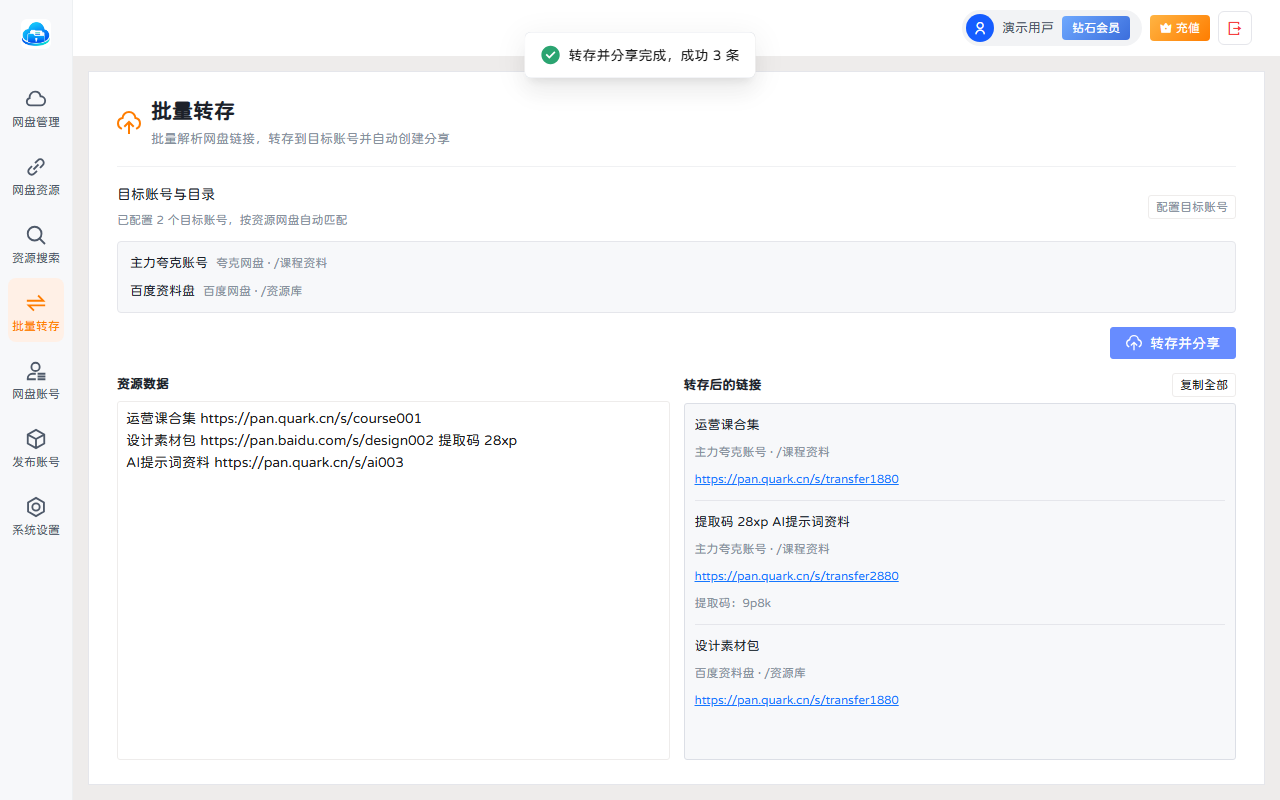Screen dimensions: 1280x800
Task: Click the 提取码 28xp AI提示词资料 title
Action: pos(772,522)
